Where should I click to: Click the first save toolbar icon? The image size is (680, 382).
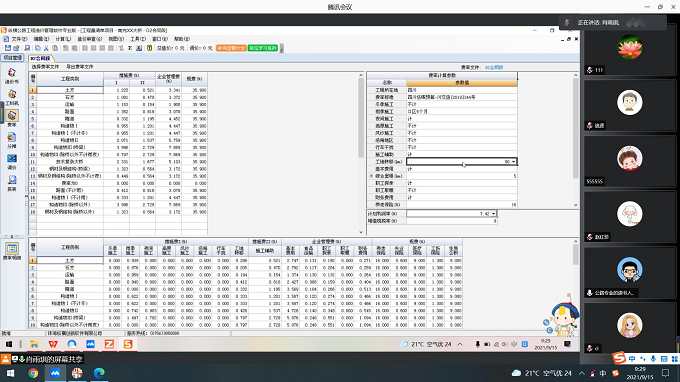[x=8, y=48]
